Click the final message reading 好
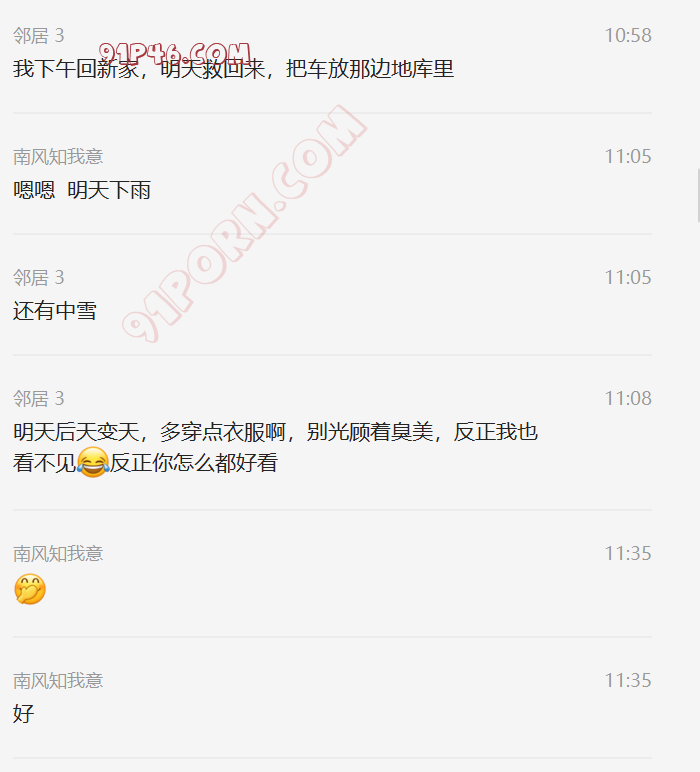 (x=24, y=713)
